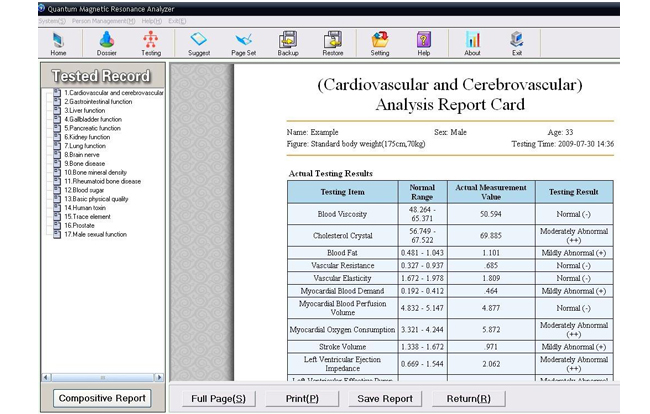Screen dimensions: 650x414
Task: Select Liver function record
Action: click(85, 111)
